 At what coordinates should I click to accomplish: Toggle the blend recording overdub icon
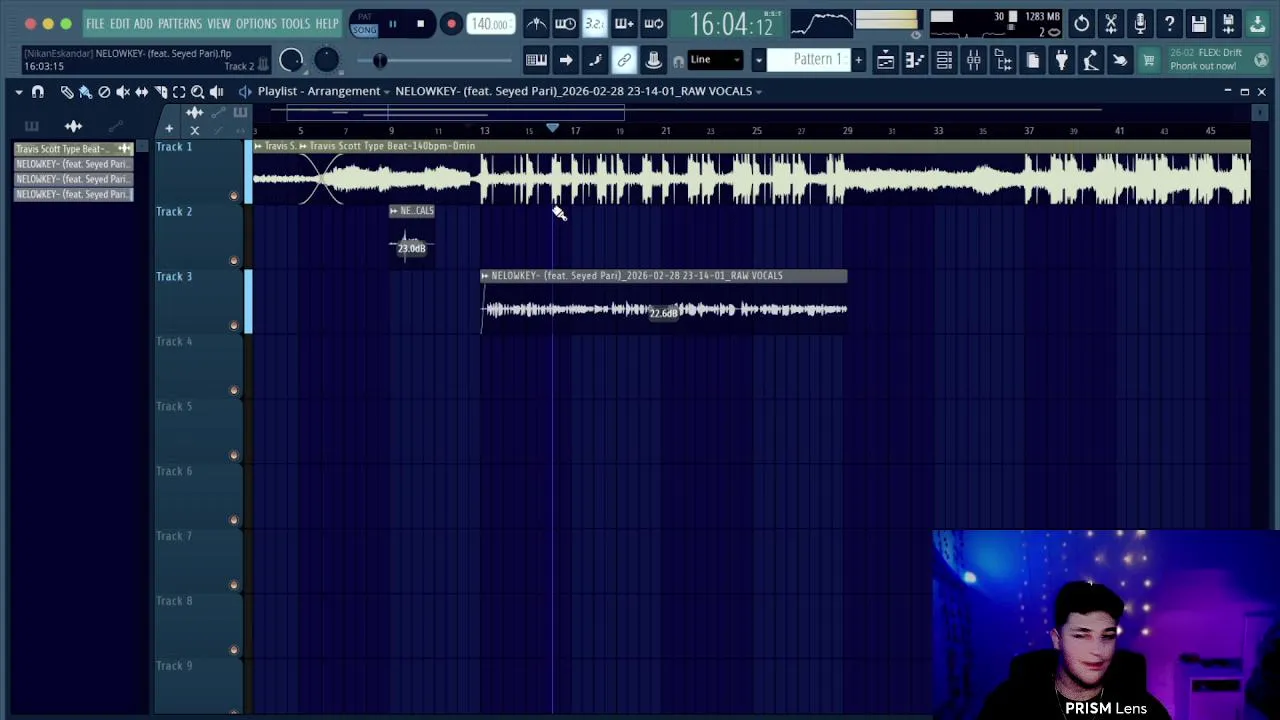point(624,24)
